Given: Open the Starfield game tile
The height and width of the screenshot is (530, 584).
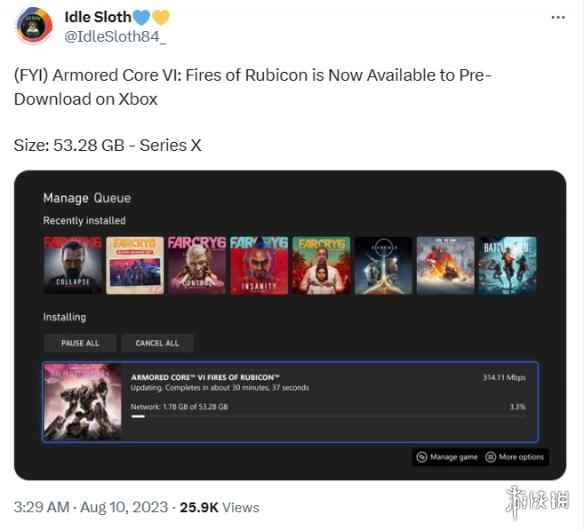Looking at the screenshot, I should (383, 265).
